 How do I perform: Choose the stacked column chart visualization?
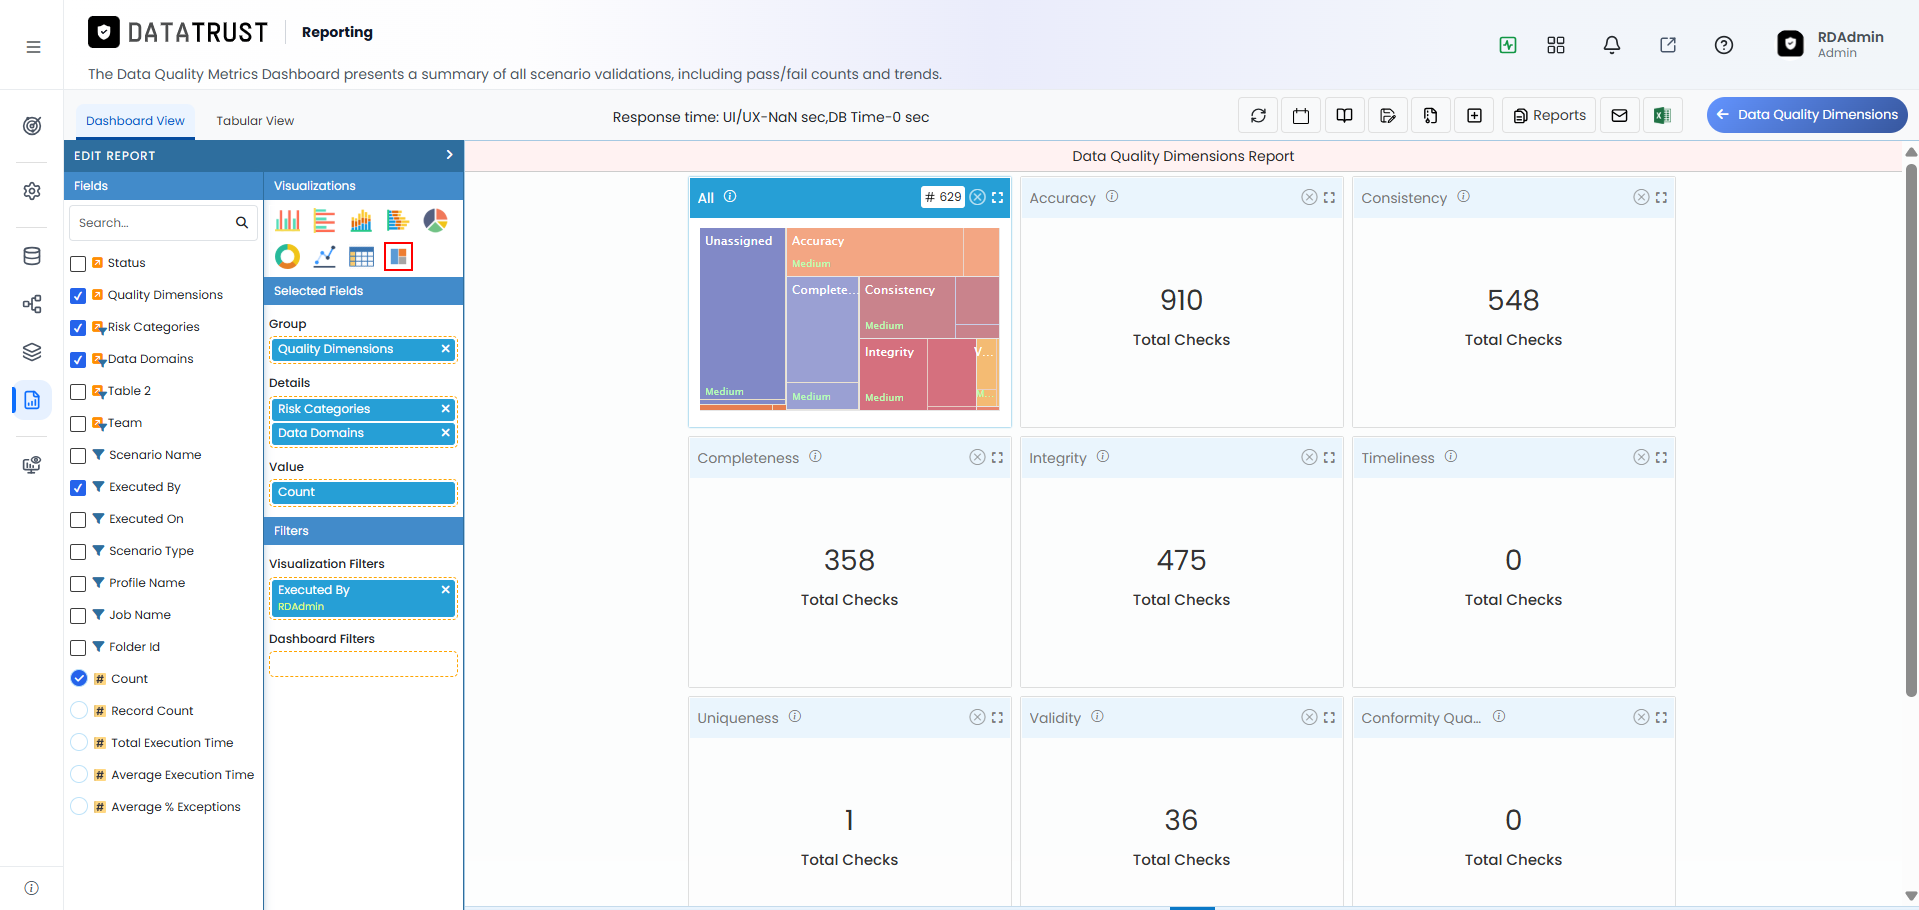[x=361, y=221]
